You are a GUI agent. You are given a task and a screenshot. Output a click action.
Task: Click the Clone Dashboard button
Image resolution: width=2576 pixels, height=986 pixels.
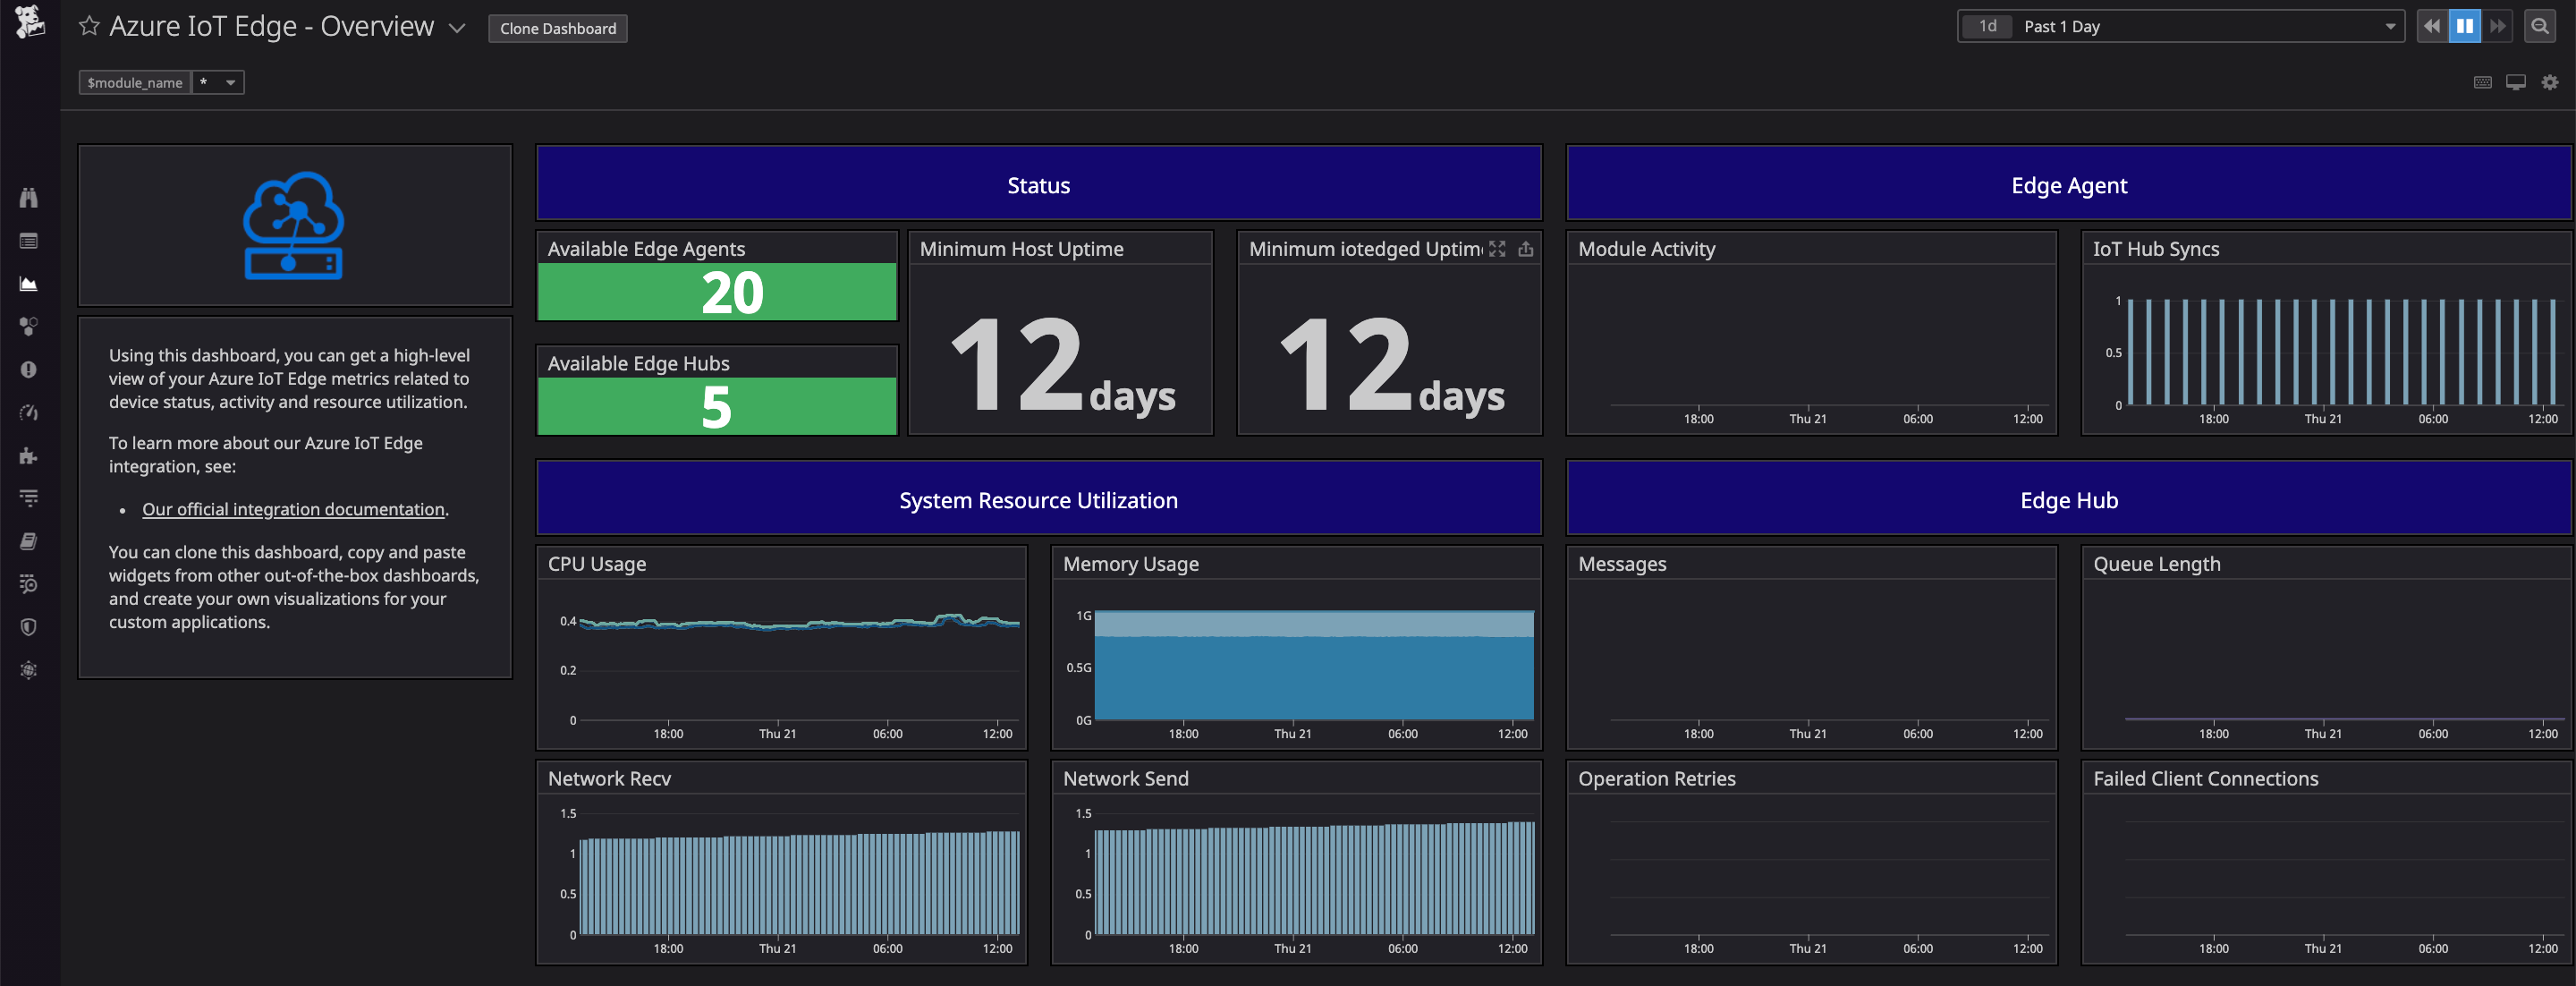[557, 28]
